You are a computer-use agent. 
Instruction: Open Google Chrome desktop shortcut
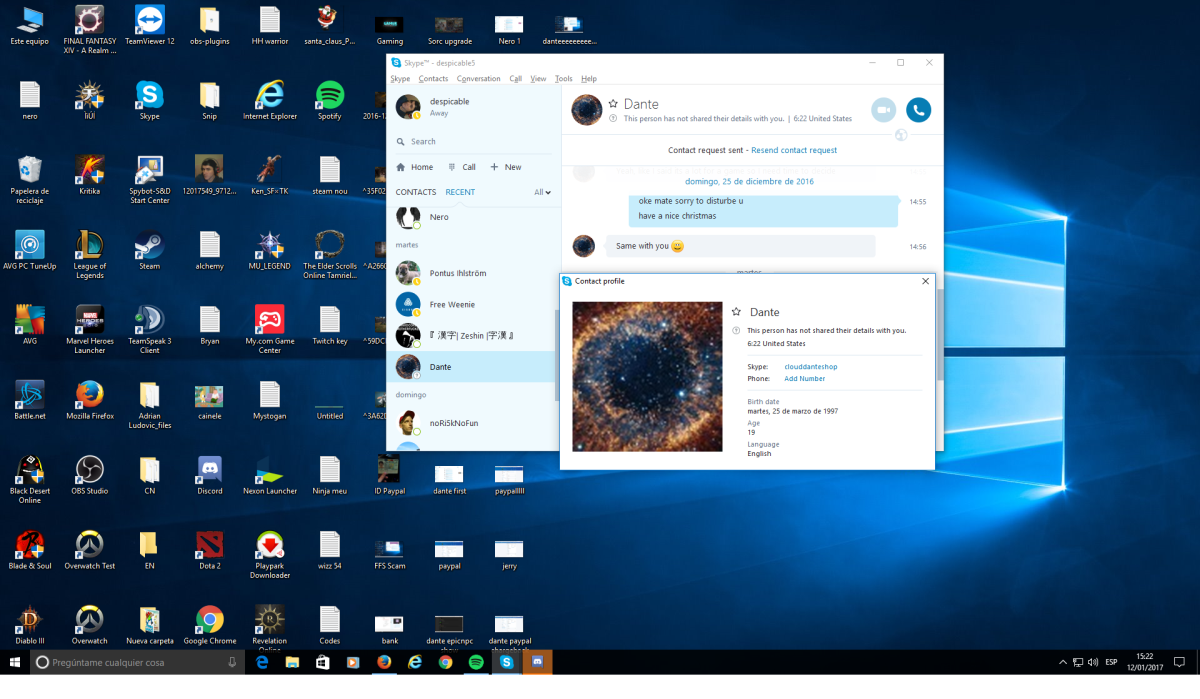click(210, 625)
